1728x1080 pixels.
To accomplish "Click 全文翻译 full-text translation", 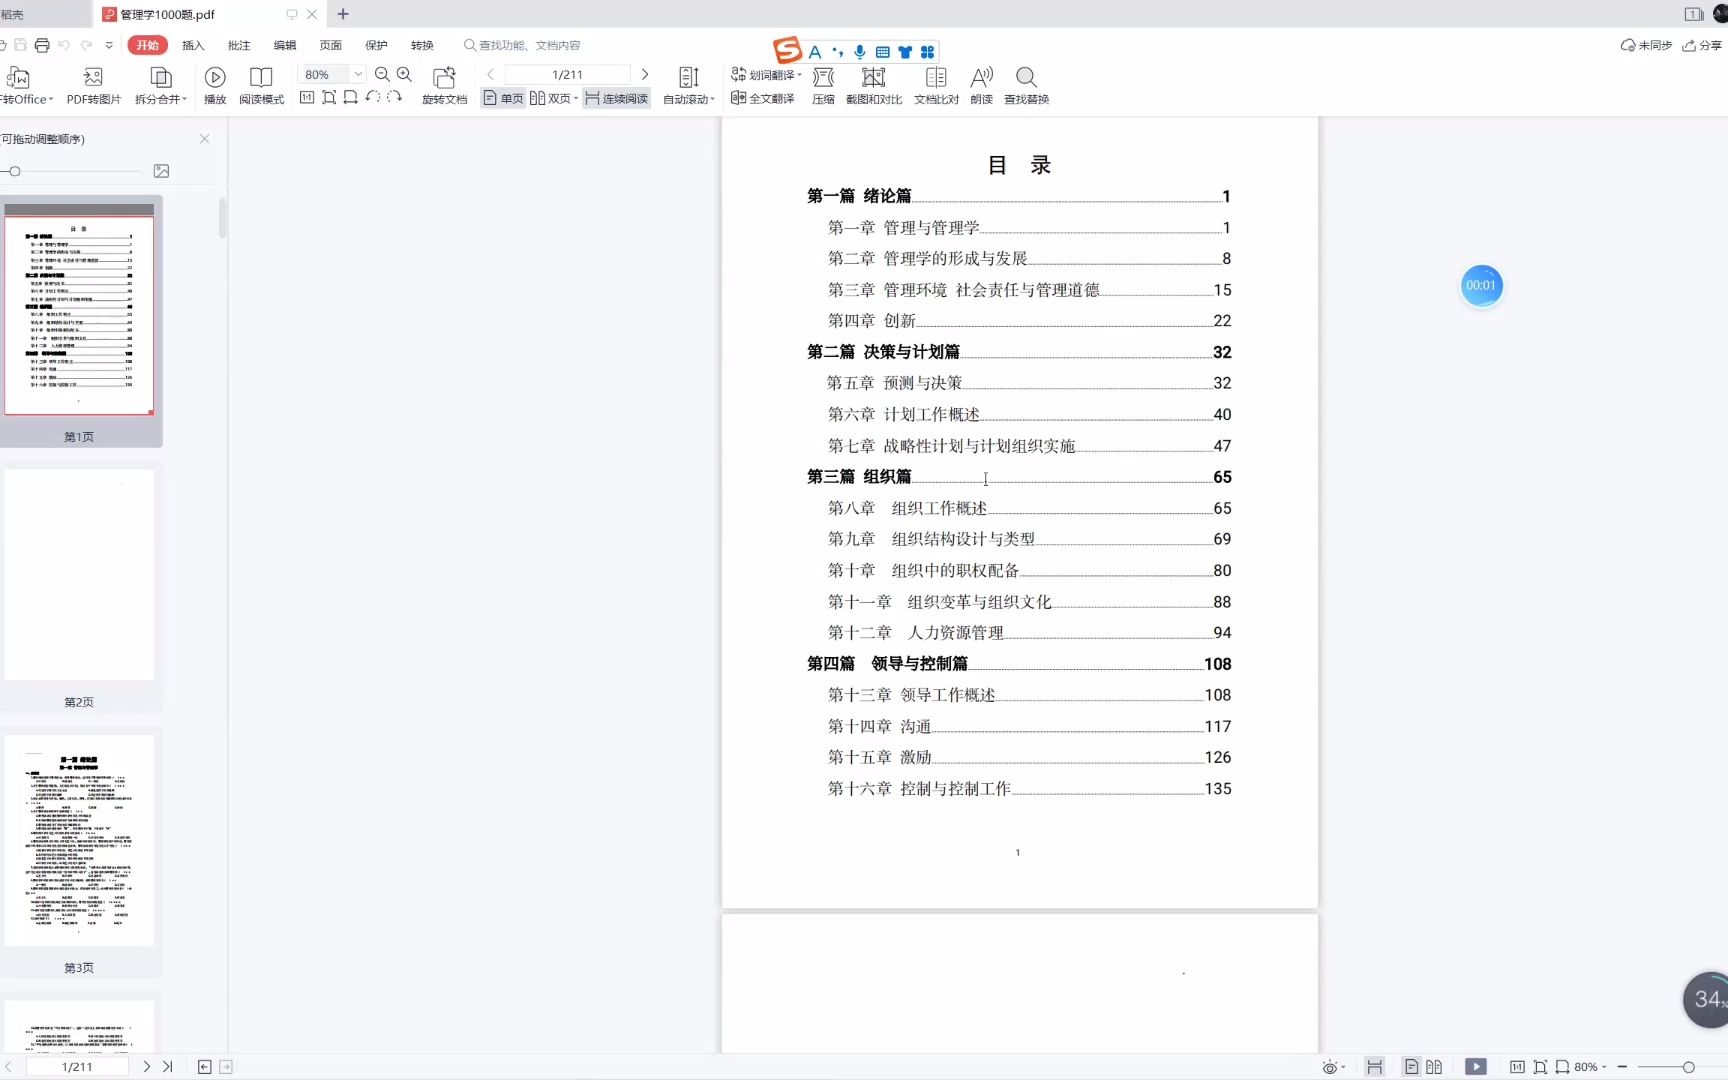I will pyautogui.click(x=763, y=98).
